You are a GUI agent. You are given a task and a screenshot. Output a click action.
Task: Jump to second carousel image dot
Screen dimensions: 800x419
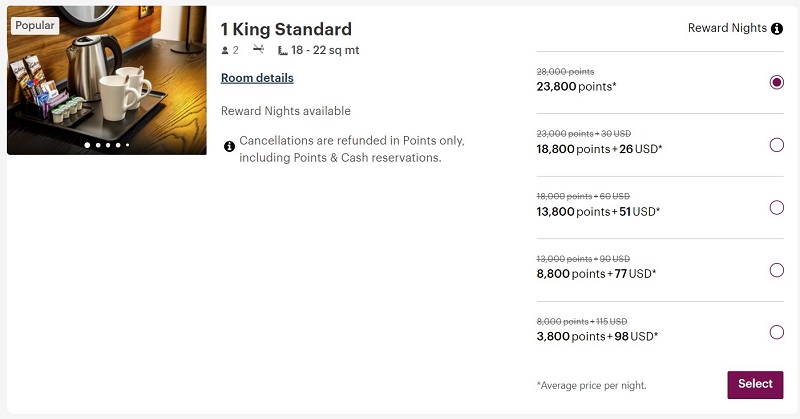coord(98,145)
